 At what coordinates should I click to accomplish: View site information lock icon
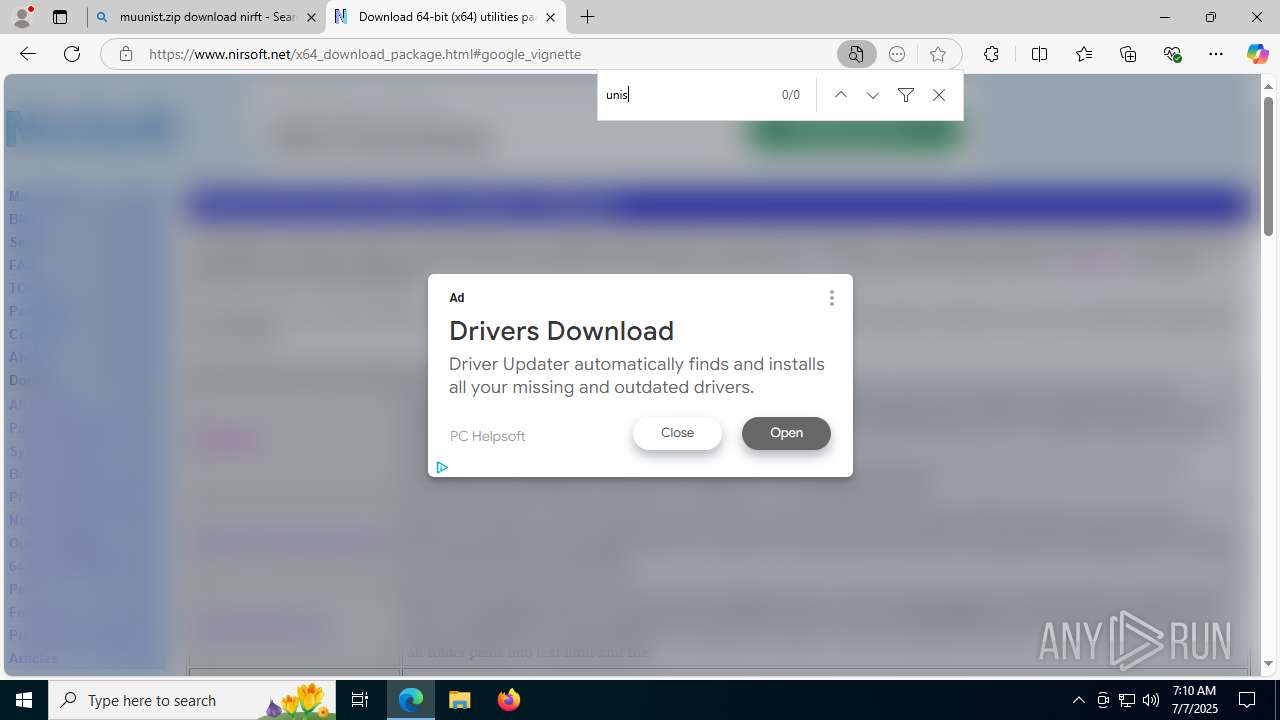tap(126, 54)
